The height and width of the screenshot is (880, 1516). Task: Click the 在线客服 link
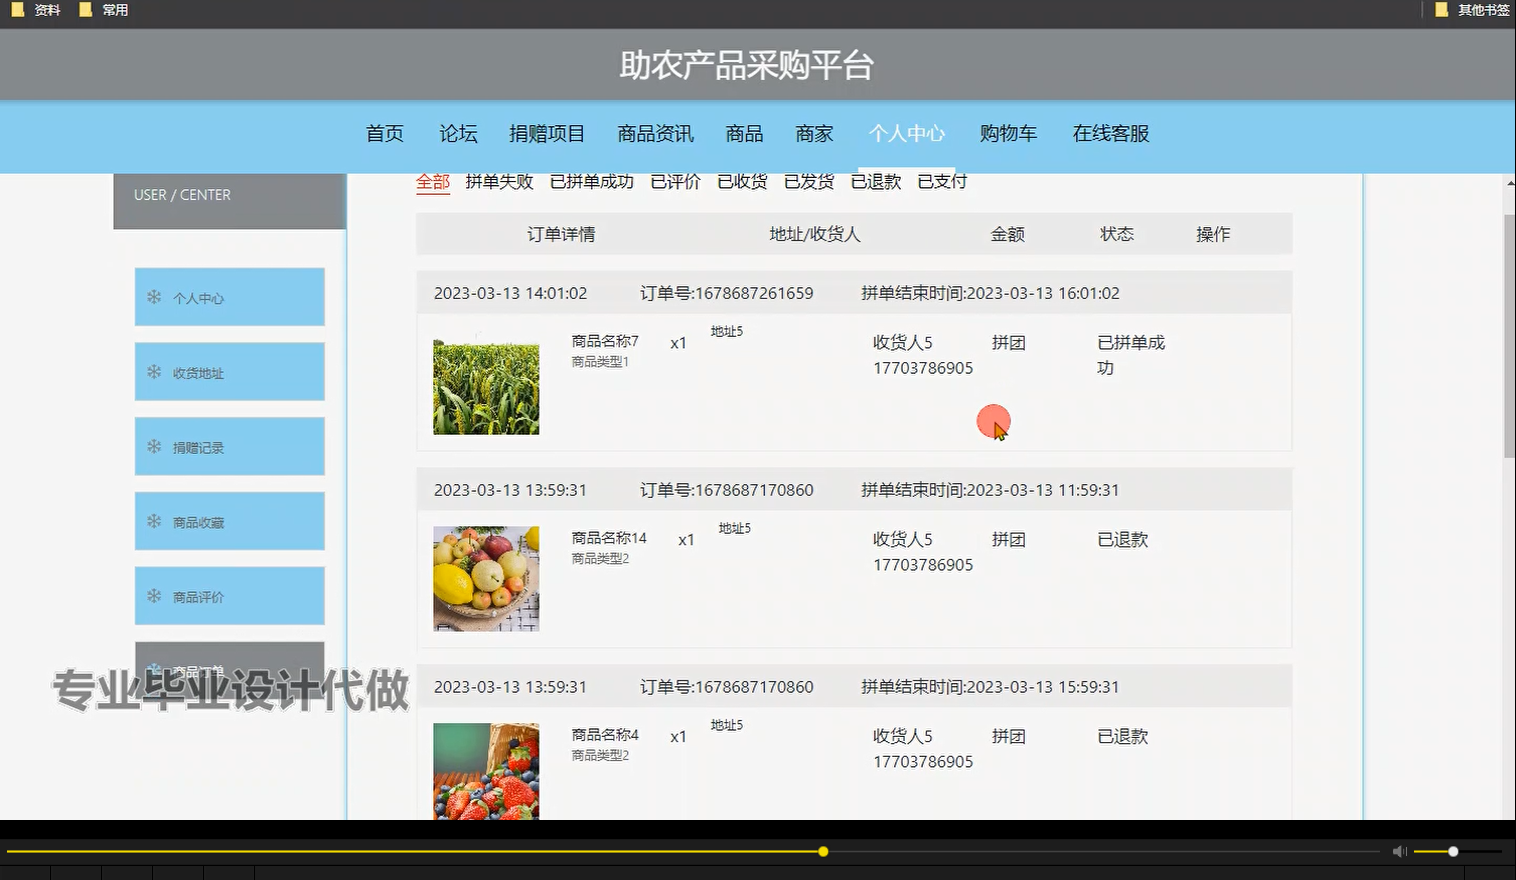coord(1110,133)
